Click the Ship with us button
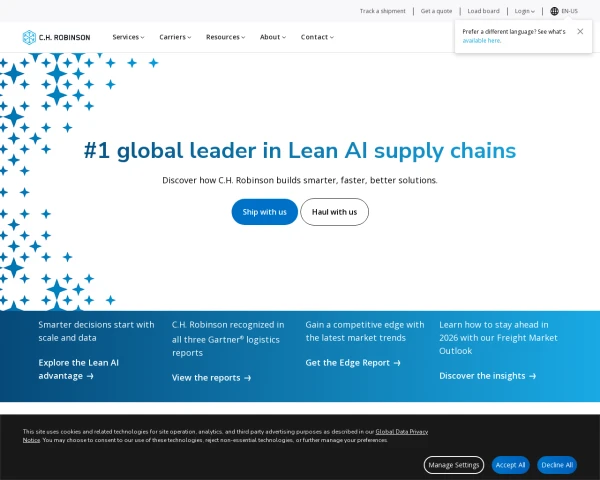This screenshot has width=600, height=480. click(x=264, y=212)
